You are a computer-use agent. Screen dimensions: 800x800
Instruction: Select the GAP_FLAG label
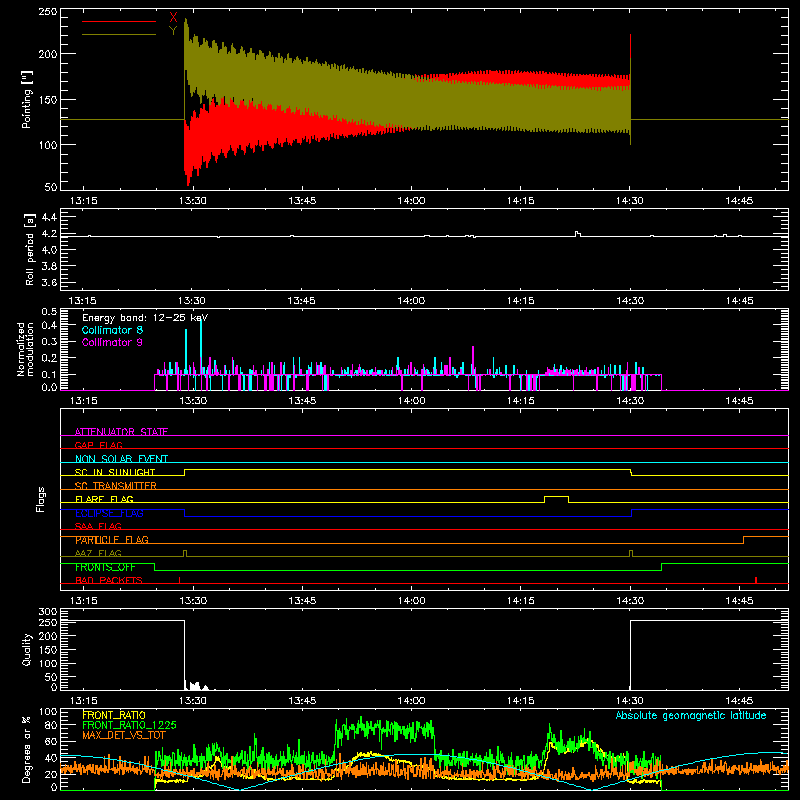[98, 445]
